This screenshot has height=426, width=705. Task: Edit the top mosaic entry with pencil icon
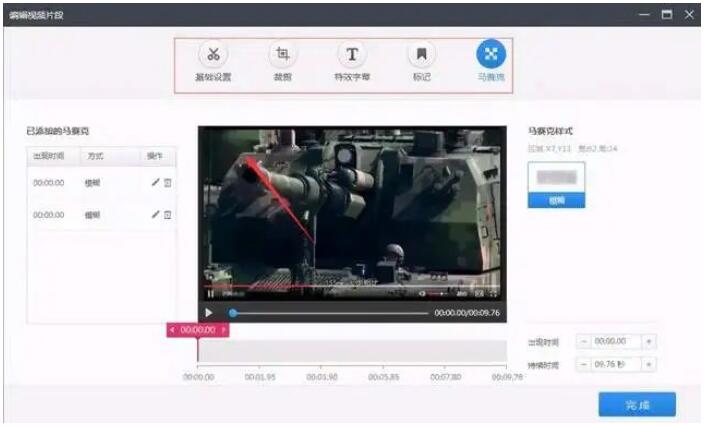(x=155, y=182)
